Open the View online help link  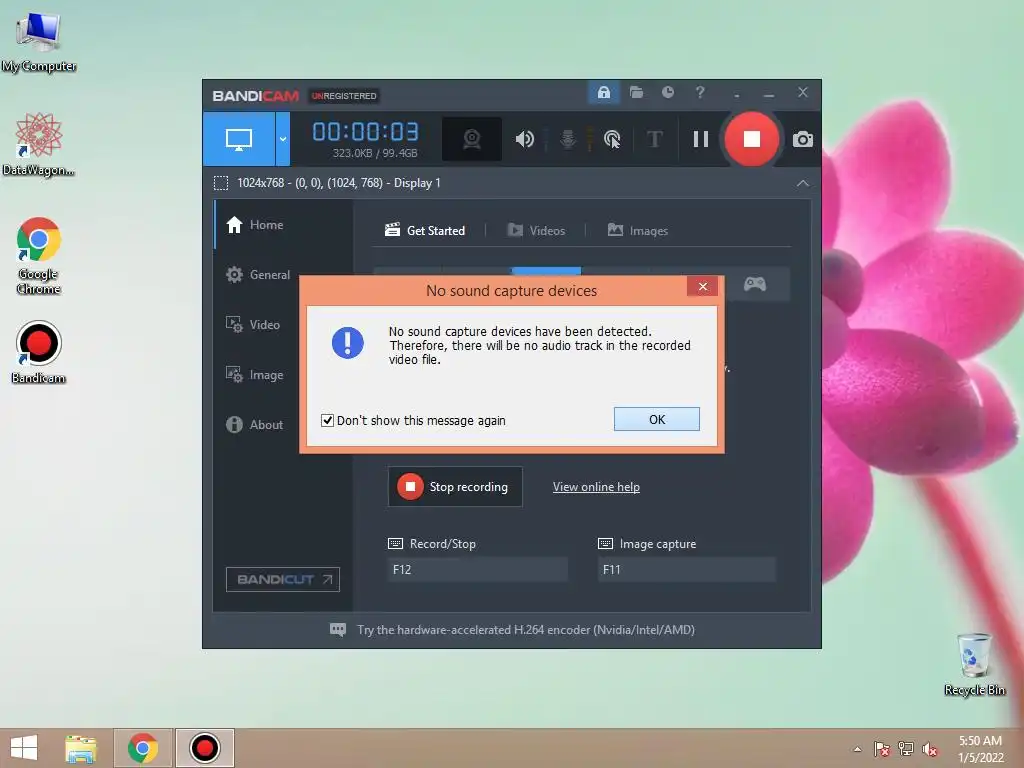pos(596,487)
